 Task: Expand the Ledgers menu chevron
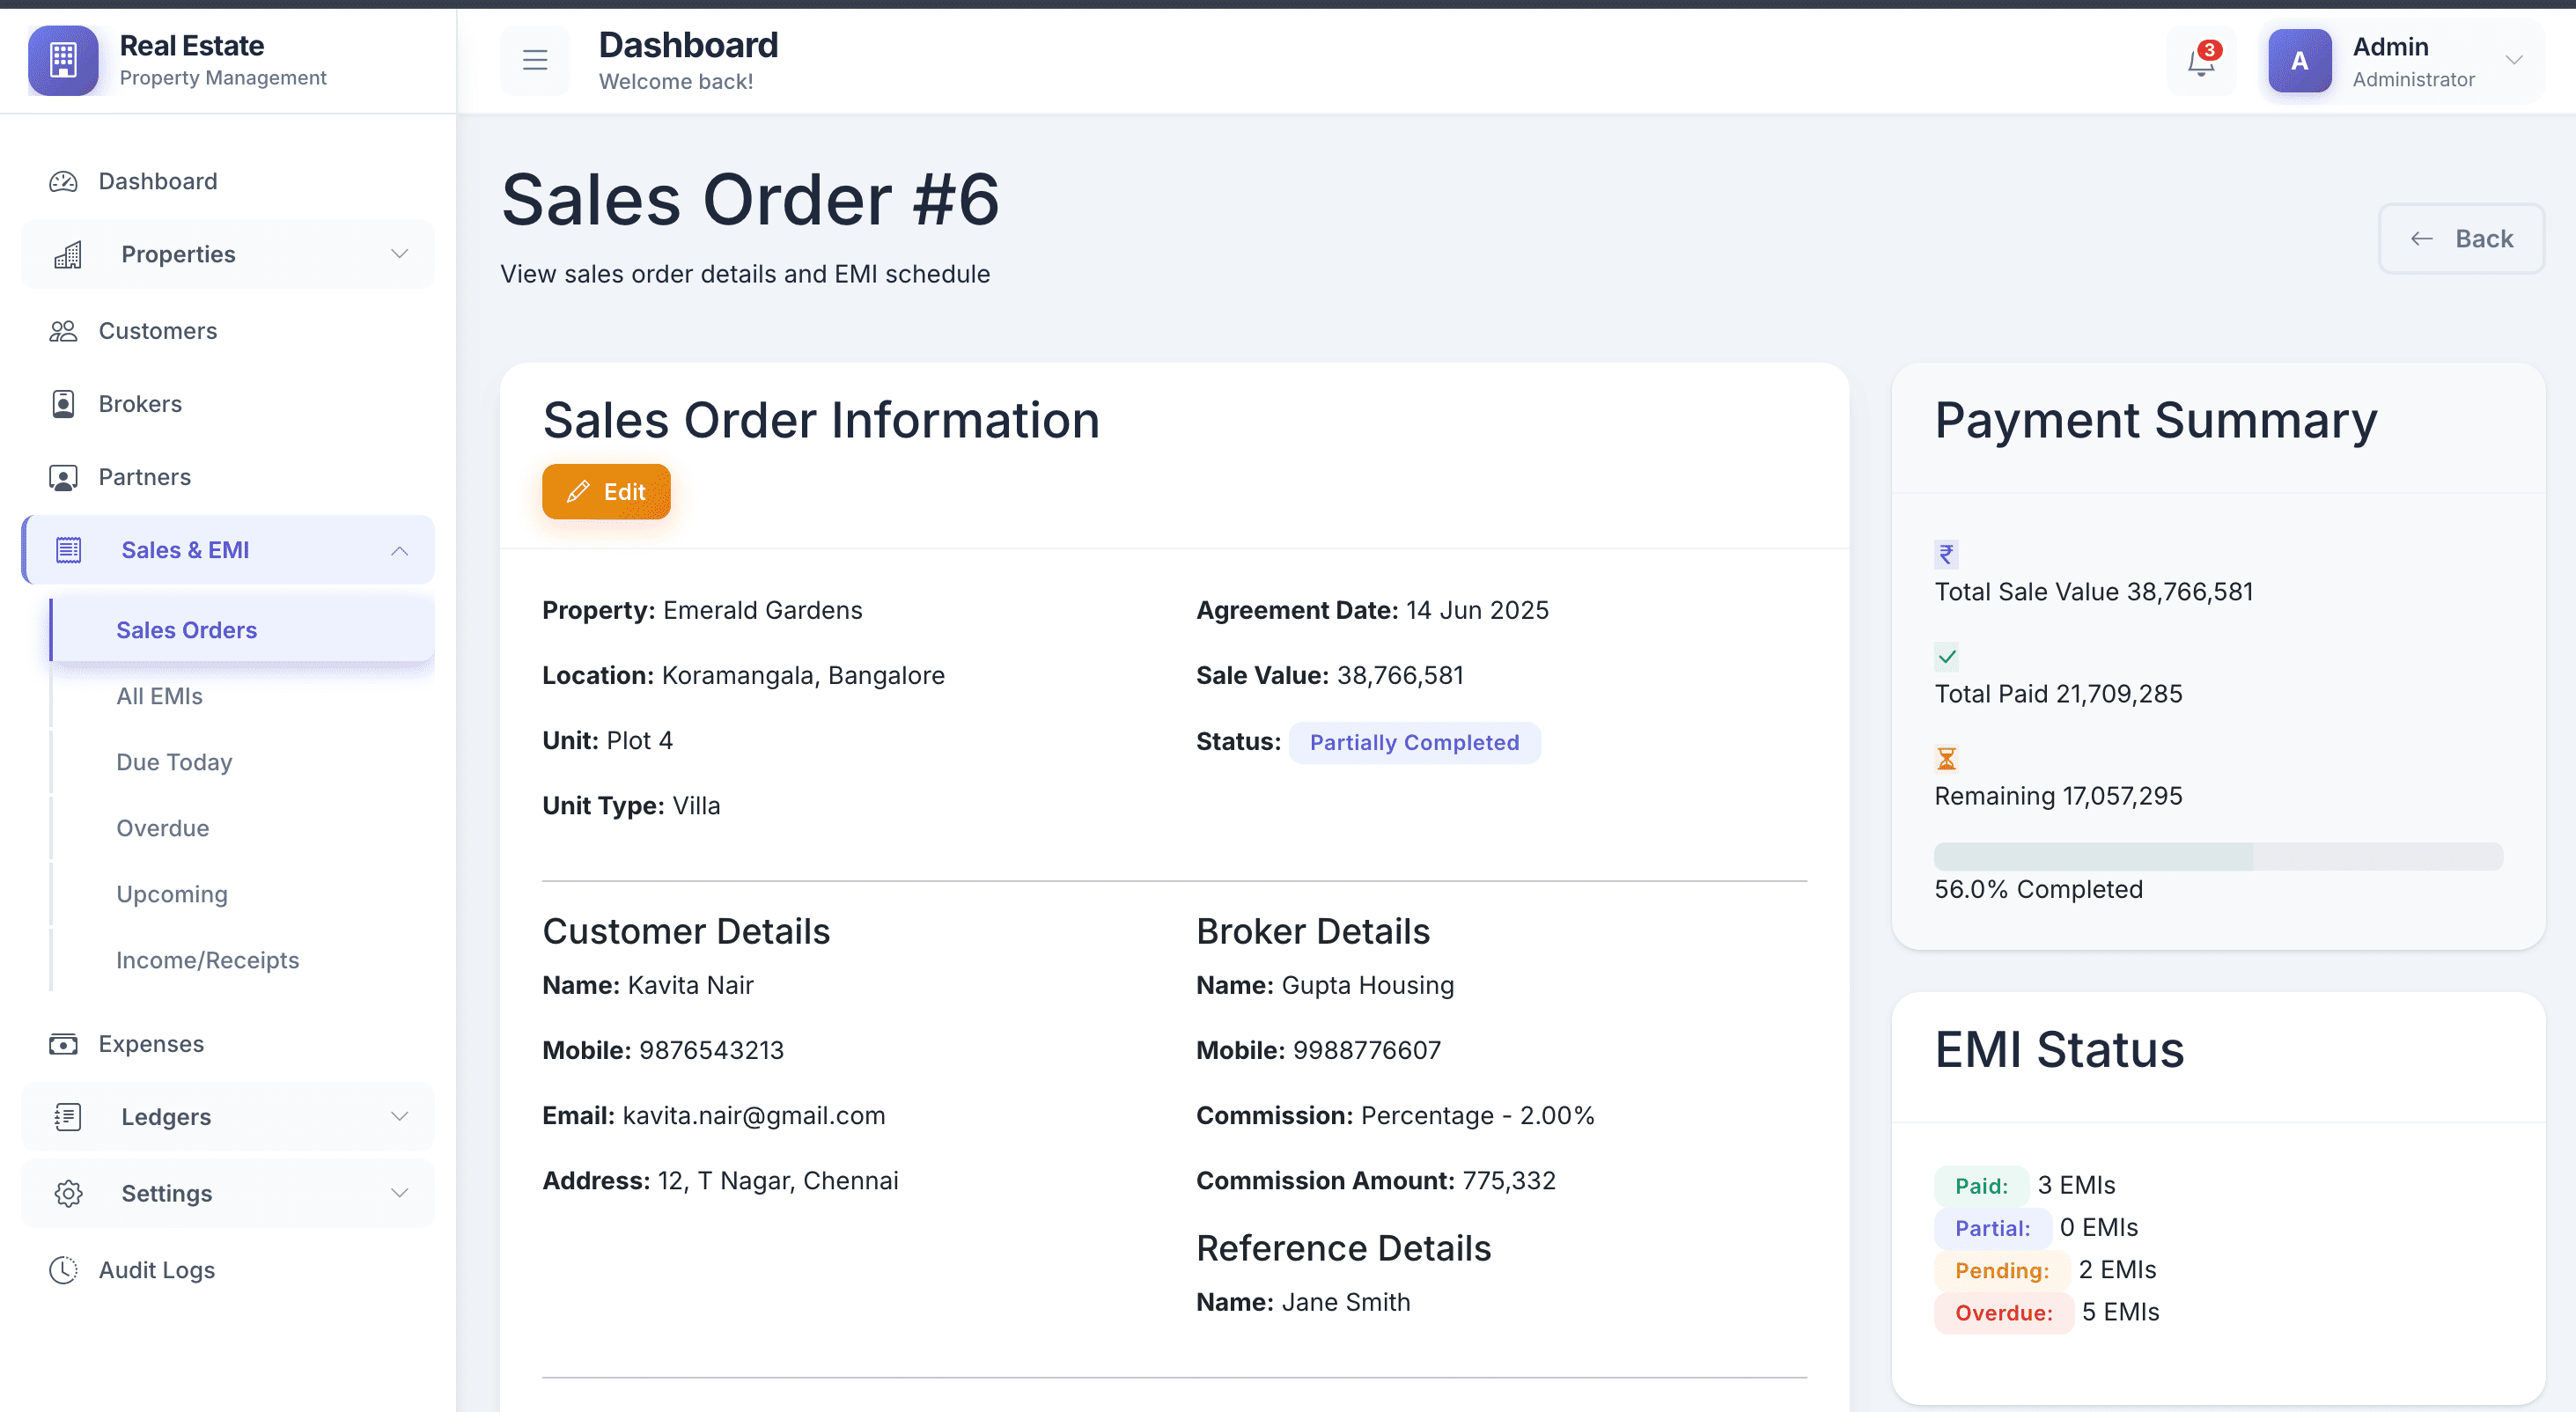click(399, 1117)
